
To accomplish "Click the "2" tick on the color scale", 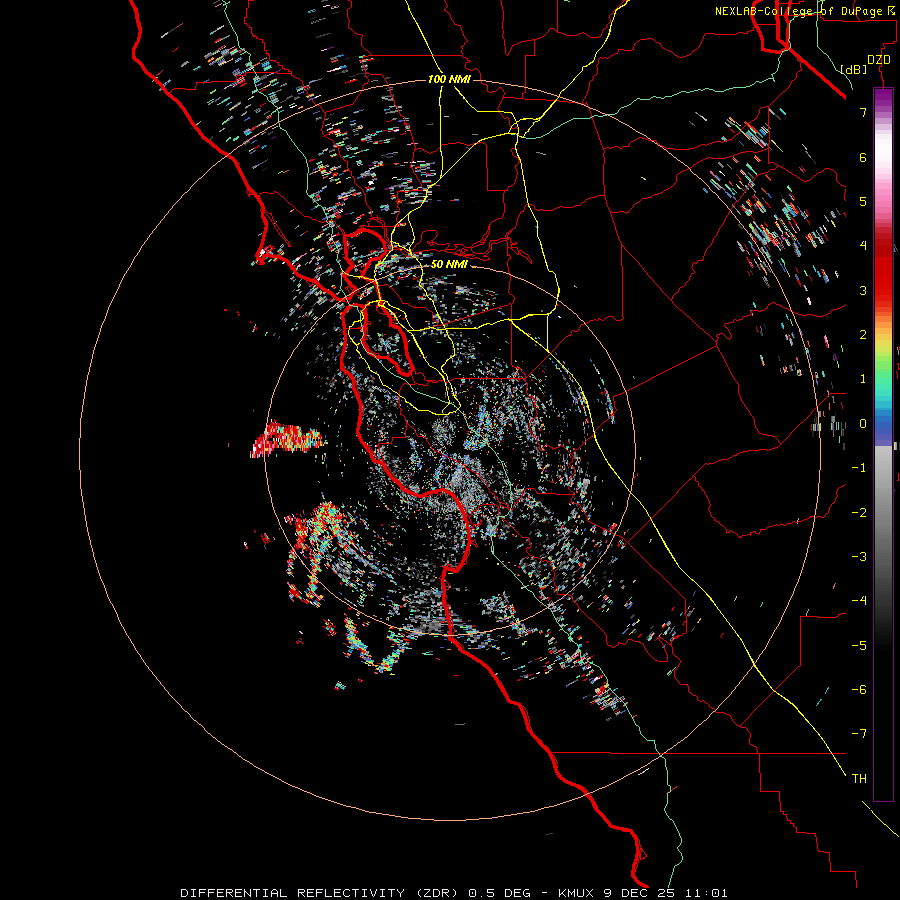I will click(863, 335).
